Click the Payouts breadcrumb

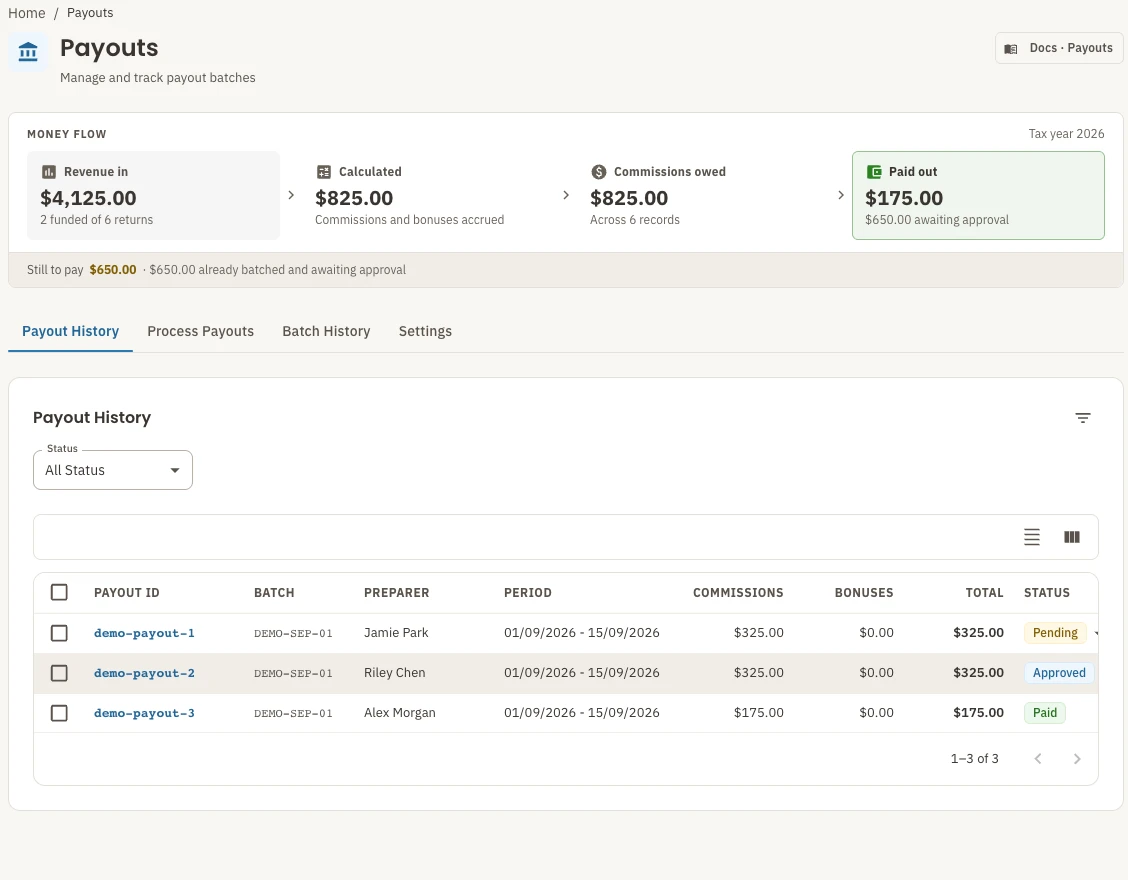click(x=90, y=13)
